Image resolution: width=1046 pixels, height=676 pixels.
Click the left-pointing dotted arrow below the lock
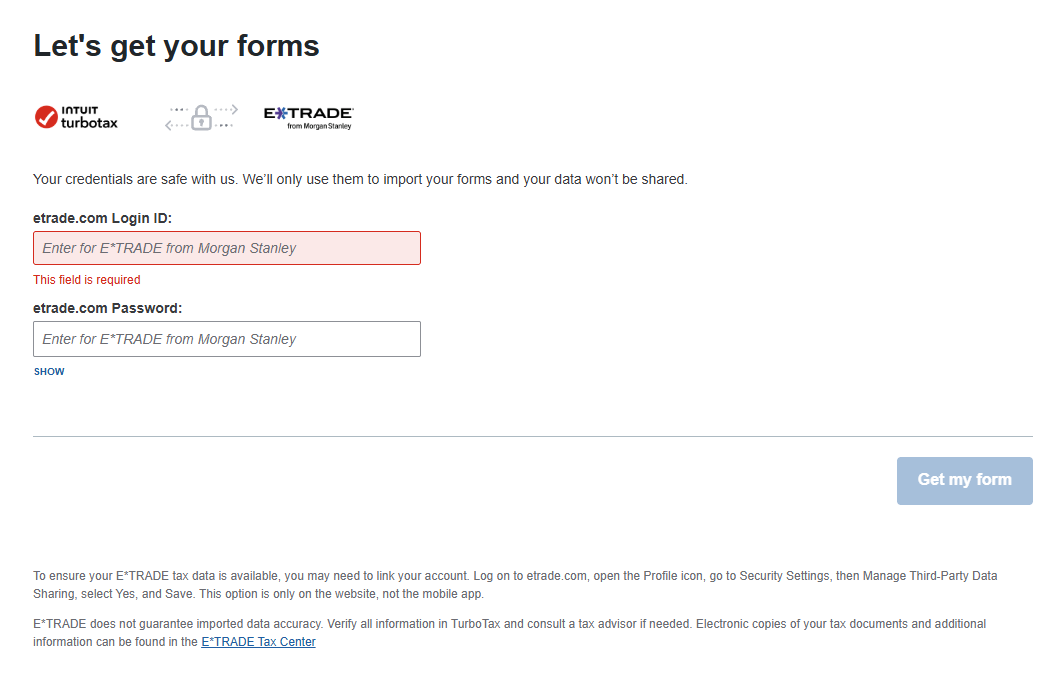(178, 126)
